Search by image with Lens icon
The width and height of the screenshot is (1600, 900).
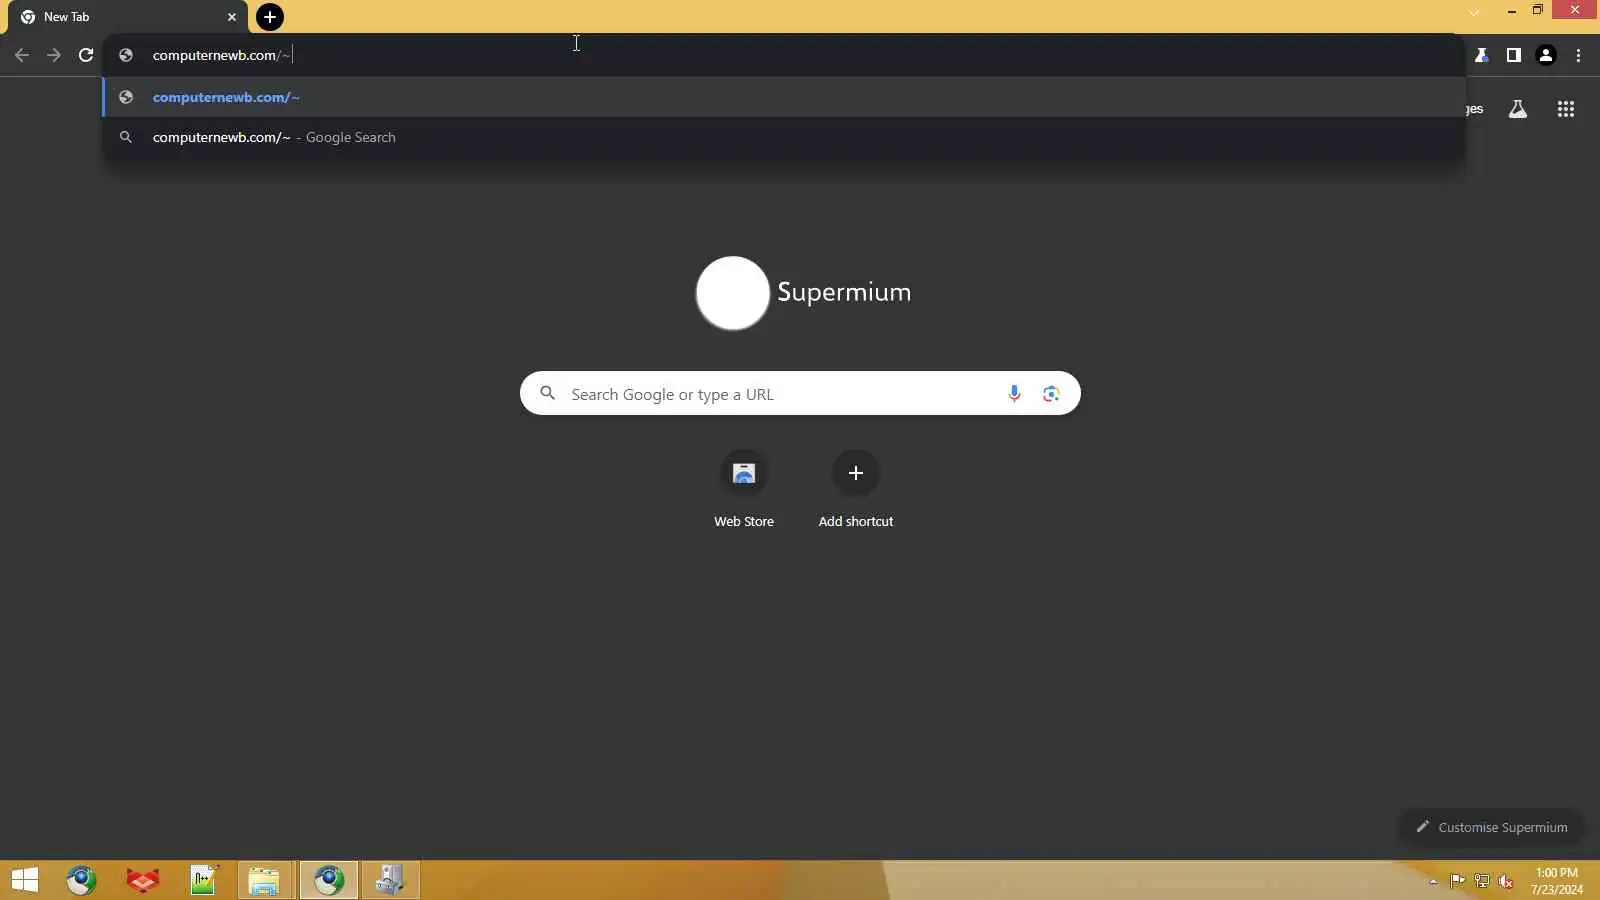click(x=1051, y=393)
